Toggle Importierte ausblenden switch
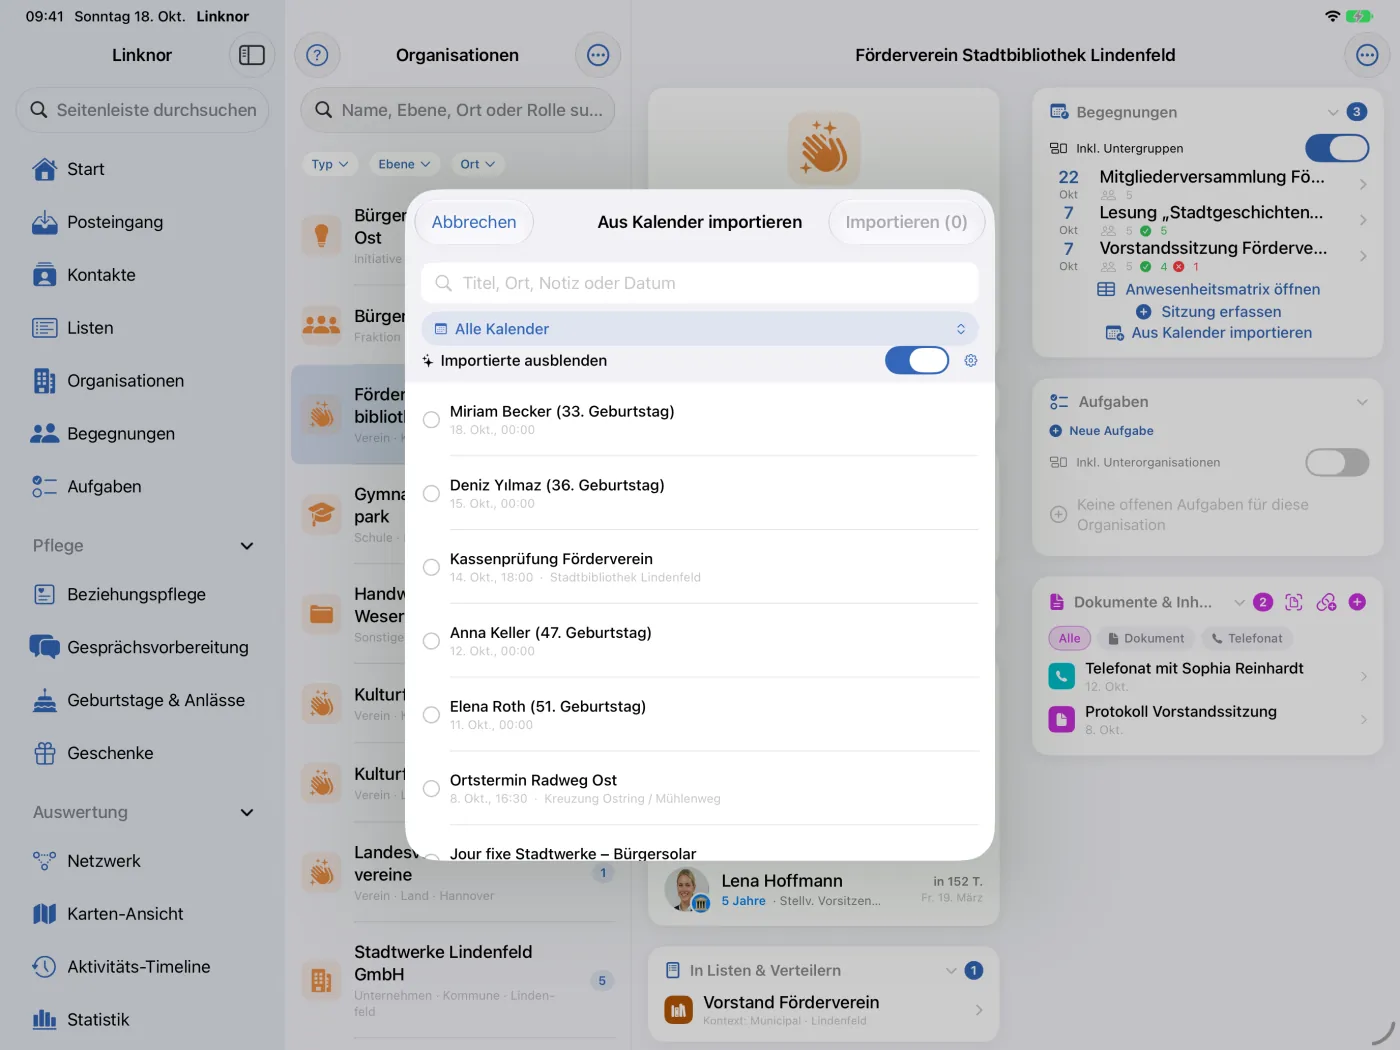The image size is (1400, 1050). pos(917,360)
